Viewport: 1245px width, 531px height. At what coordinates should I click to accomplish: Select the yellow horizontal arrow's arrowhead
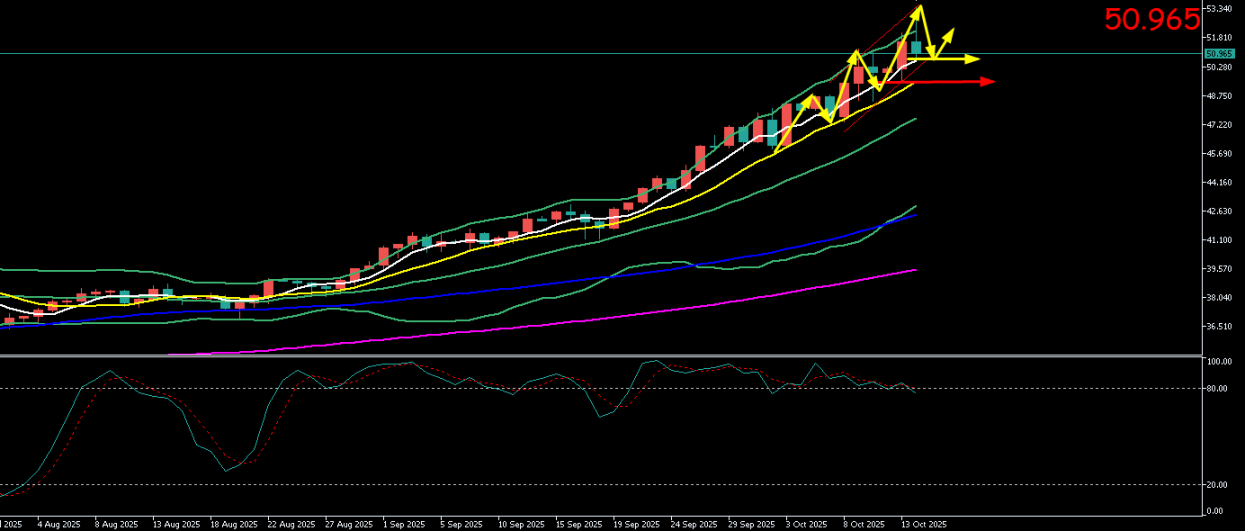(x=973, y=59)
